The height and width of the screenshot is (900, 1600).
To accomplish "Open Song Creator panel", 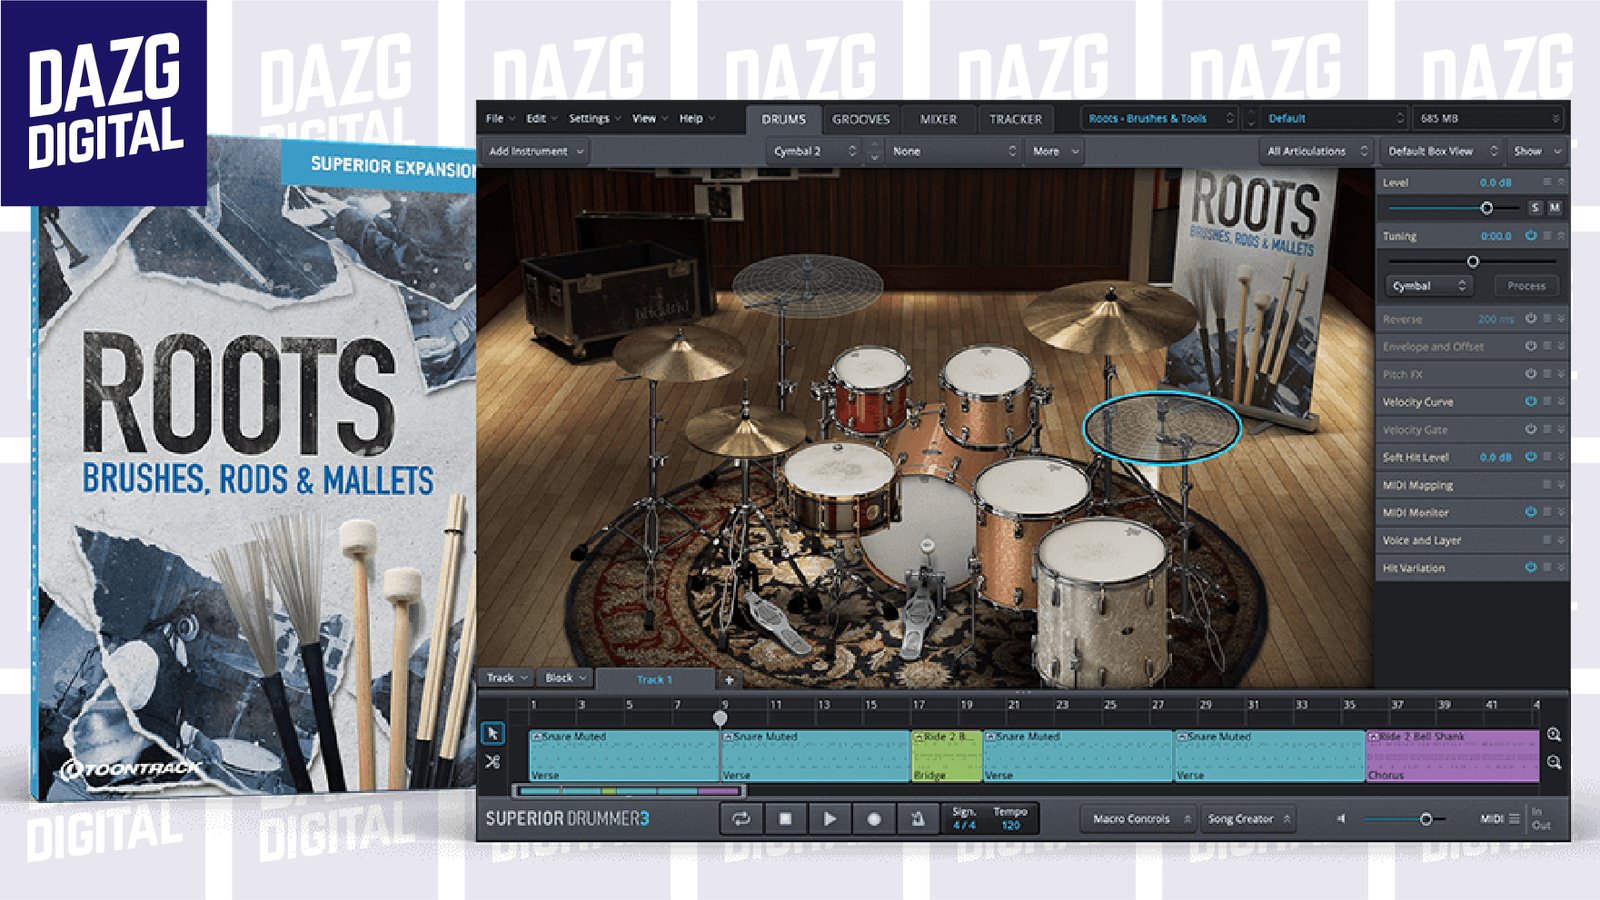I will (x=1248, y=819).
